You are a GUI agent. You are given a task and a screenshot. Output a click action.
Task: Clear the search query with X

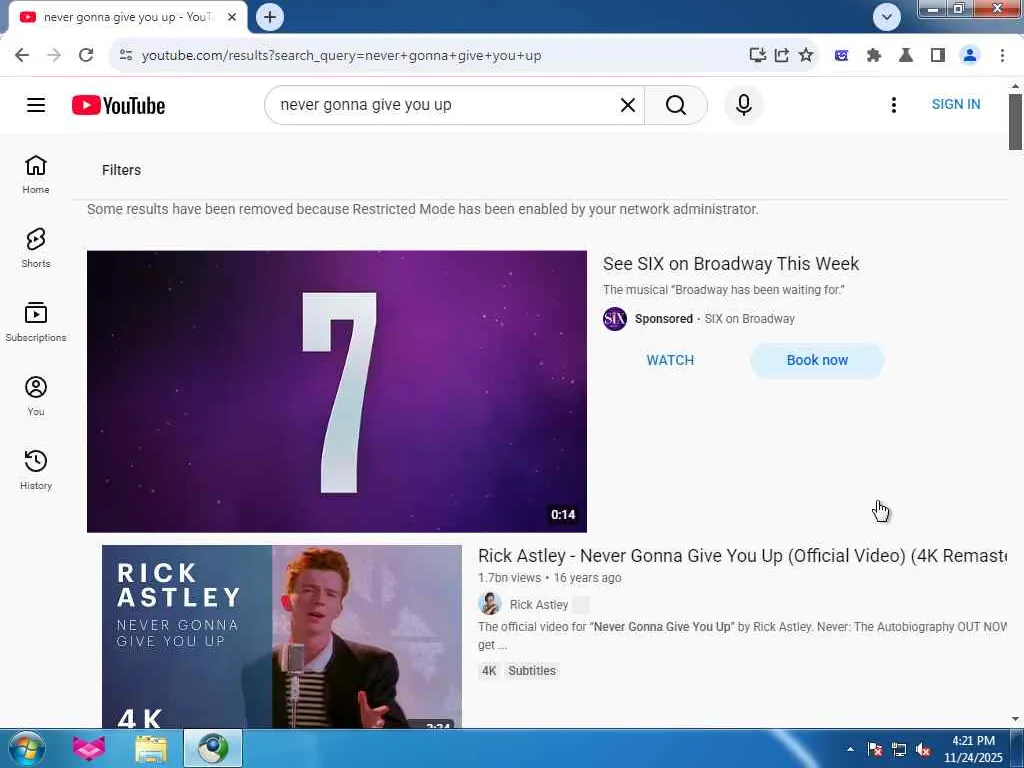point(628,104)
